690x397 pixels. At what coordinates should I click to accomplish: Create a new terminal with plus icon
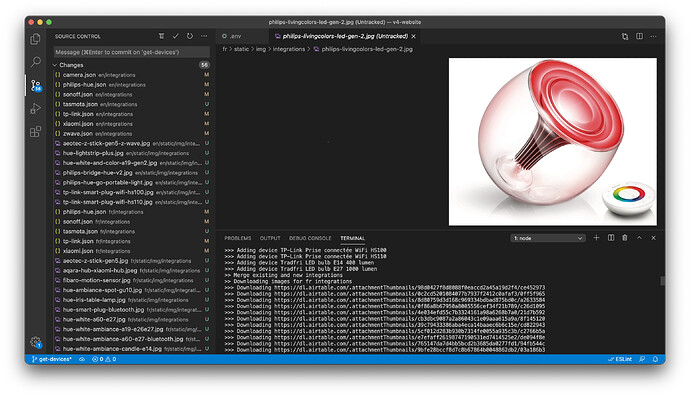[596, 238]
